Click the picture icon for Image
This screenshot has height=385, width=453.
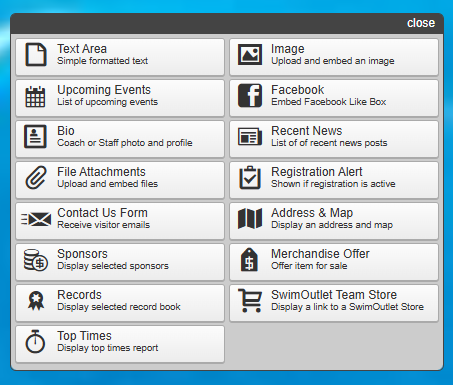(250, 55)
